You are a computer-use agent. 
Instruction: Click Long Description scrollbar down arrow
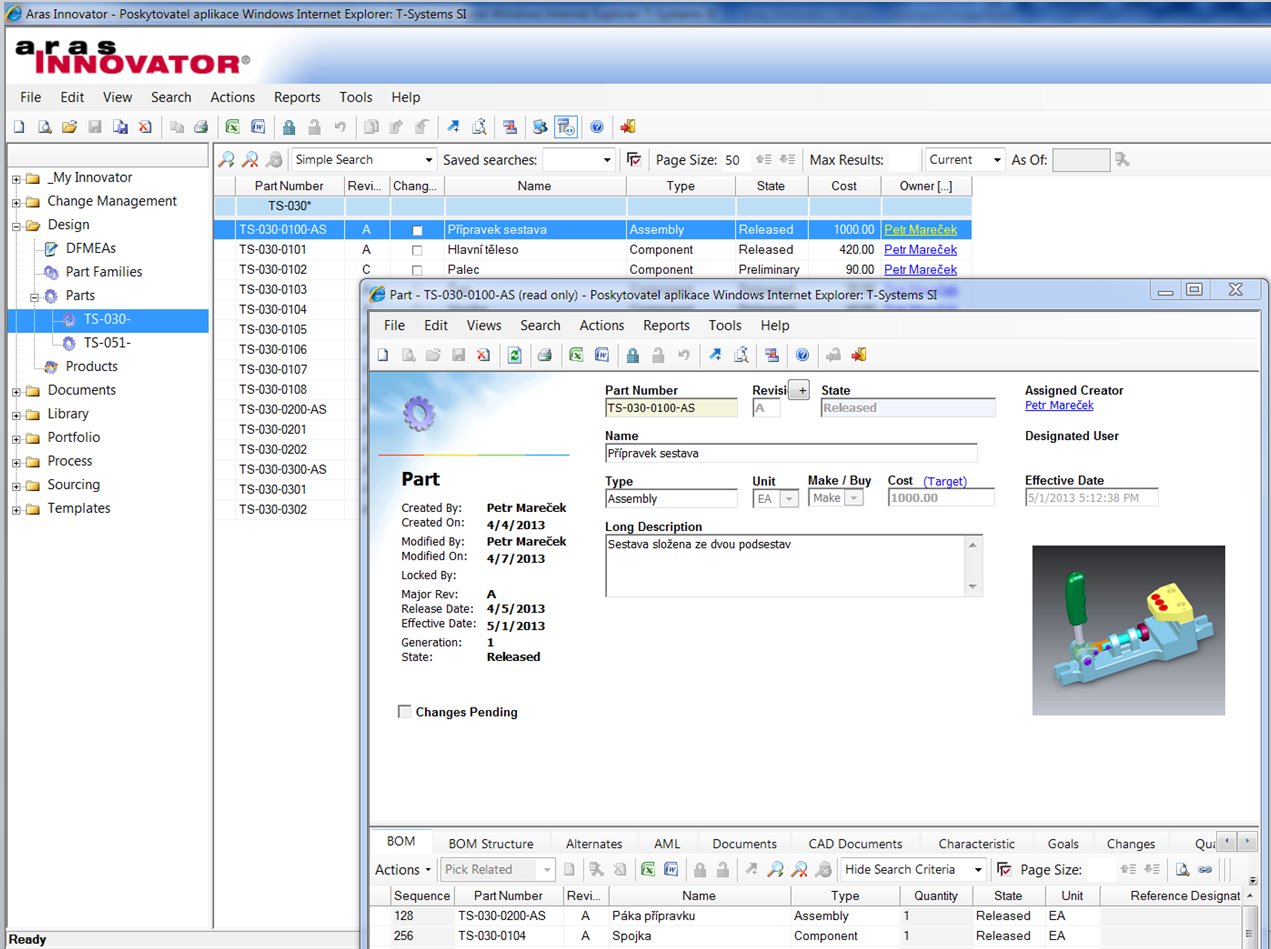[974, 587]
